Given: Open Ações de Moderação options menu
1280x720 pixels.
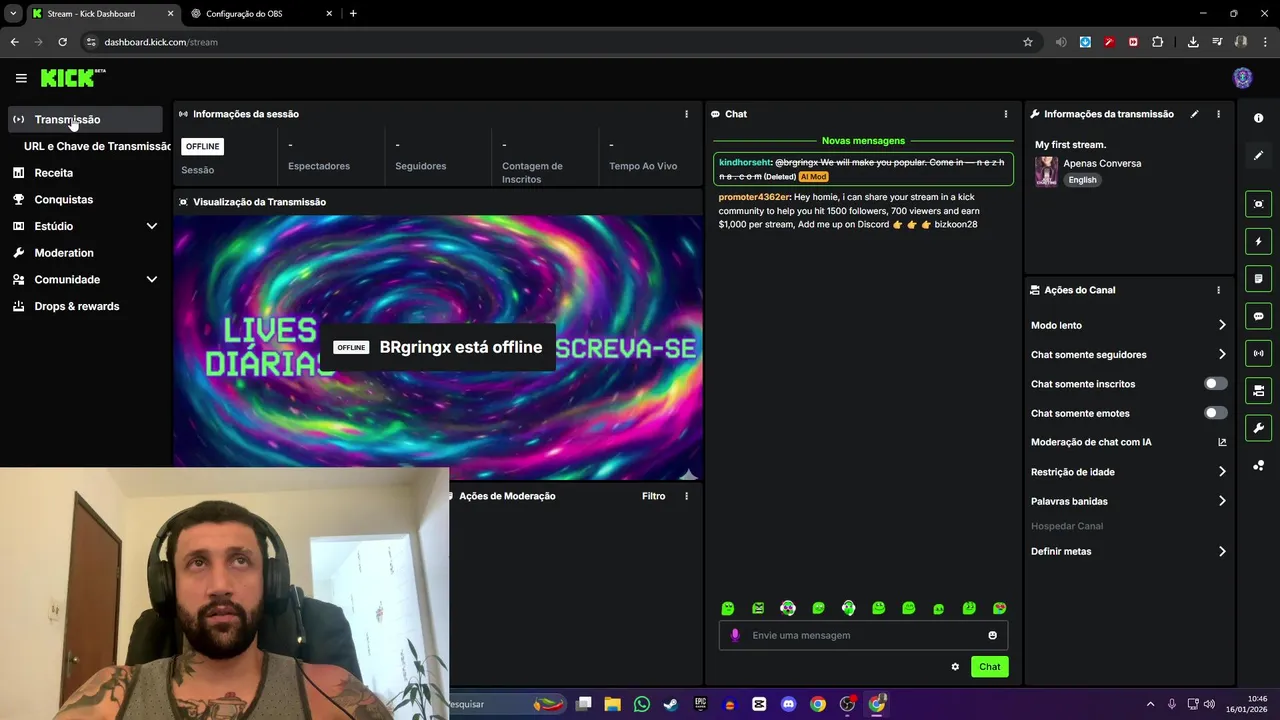Looking at the screenshot, I should (686, 496).
